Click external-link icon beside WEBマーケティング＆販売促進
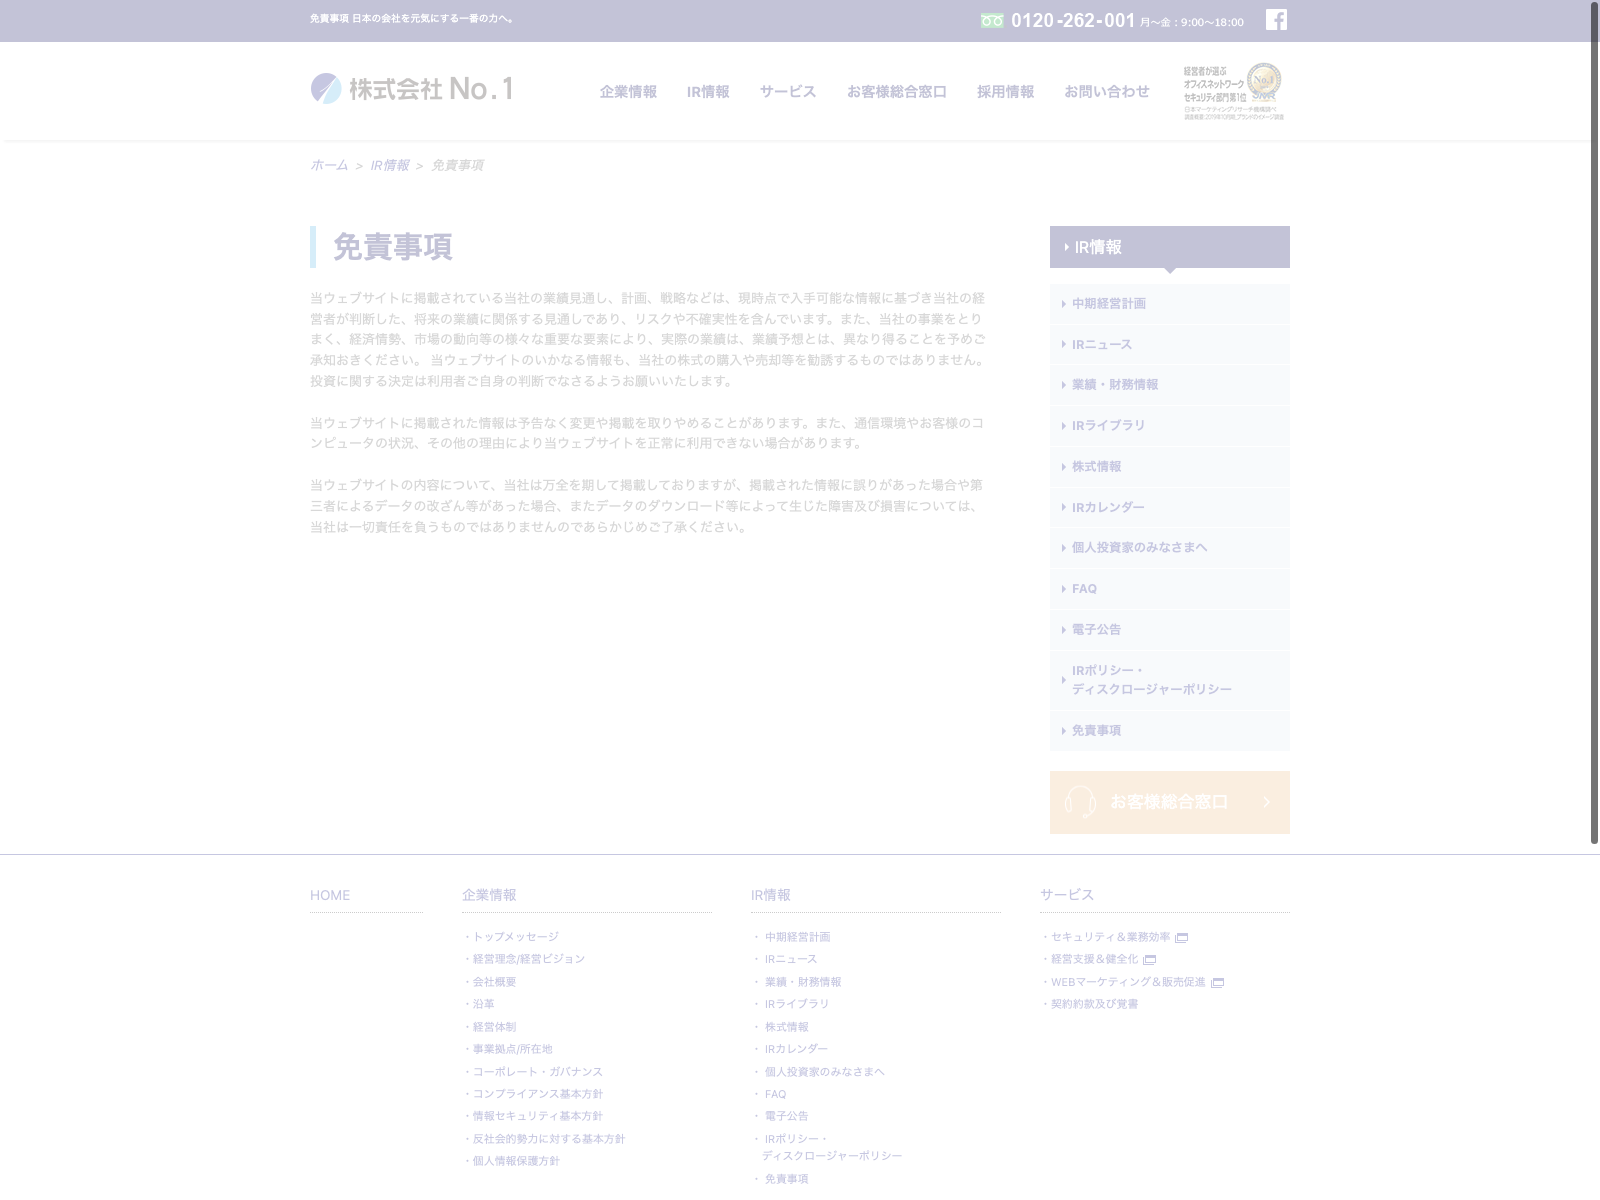The image size is (1600, 1200). pyautogui.click(x=1217, y=983)
